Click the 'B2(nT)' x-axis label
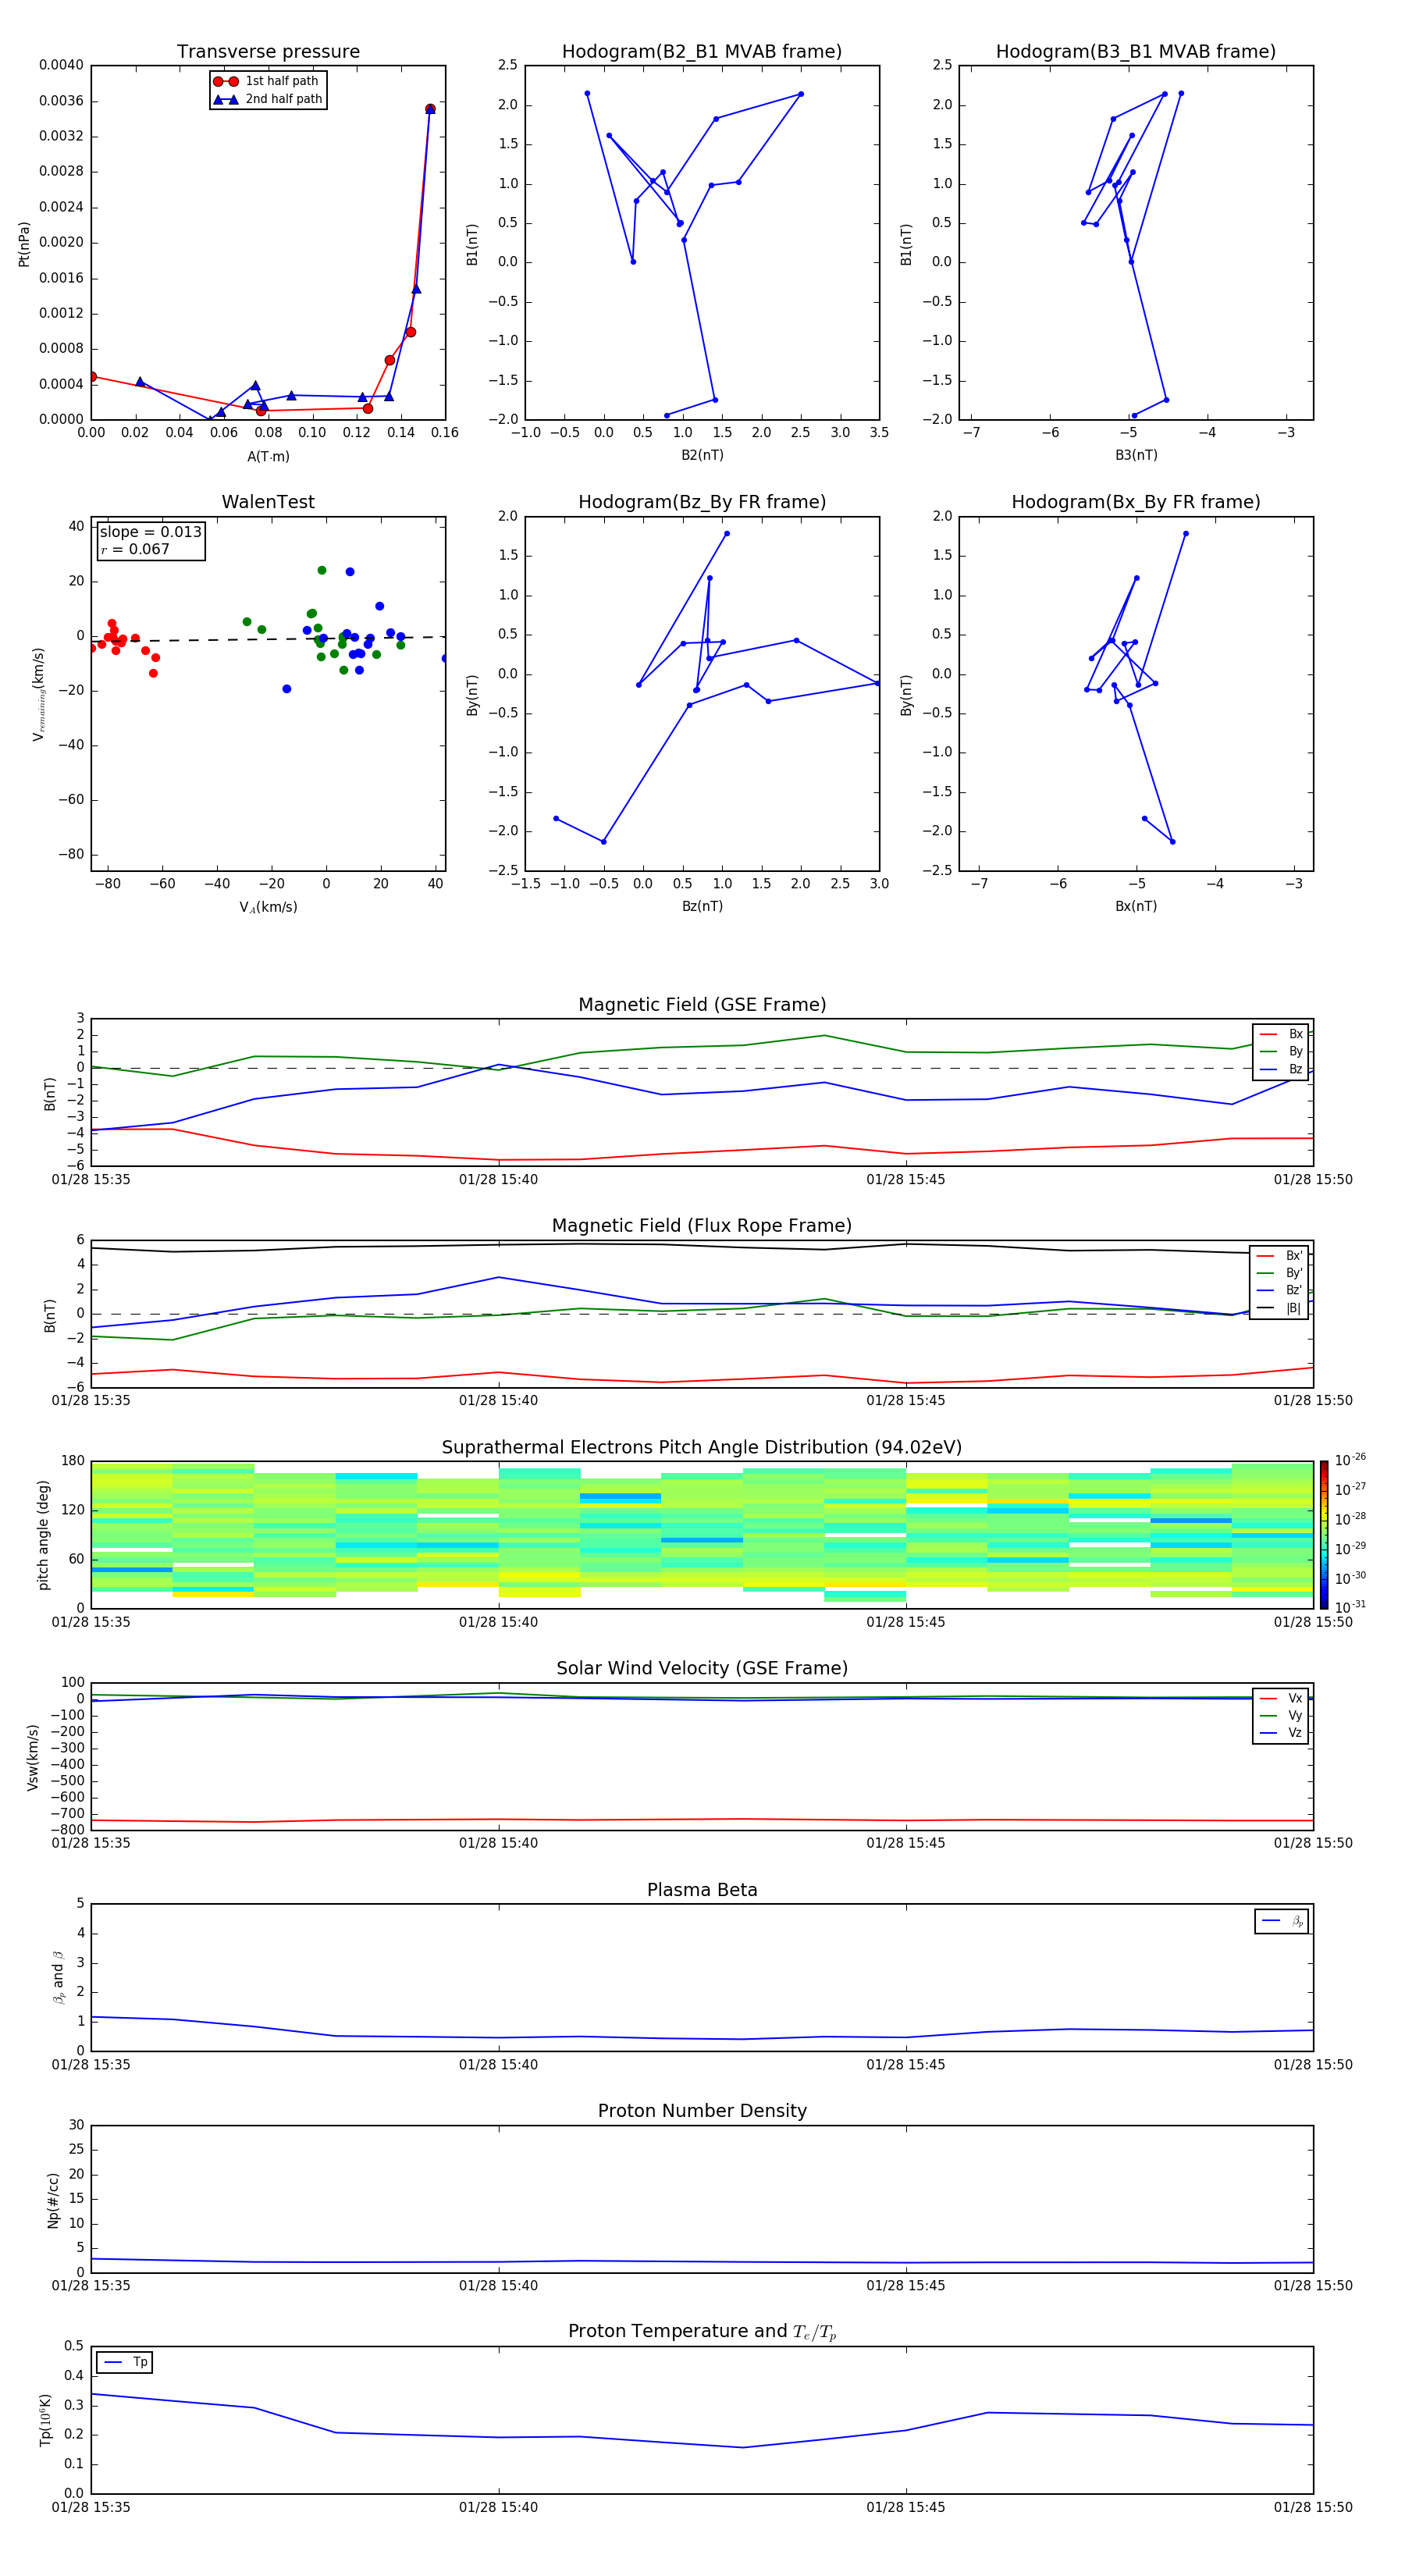The width and height of the screenshot is (1405, 2576). 702,455
